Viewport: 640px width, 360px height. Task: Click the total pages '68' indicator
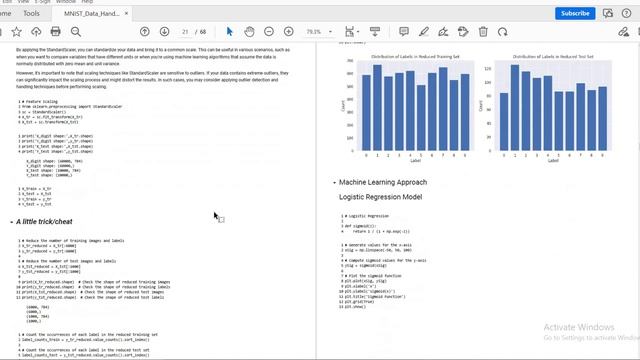(x=203, y=31)
